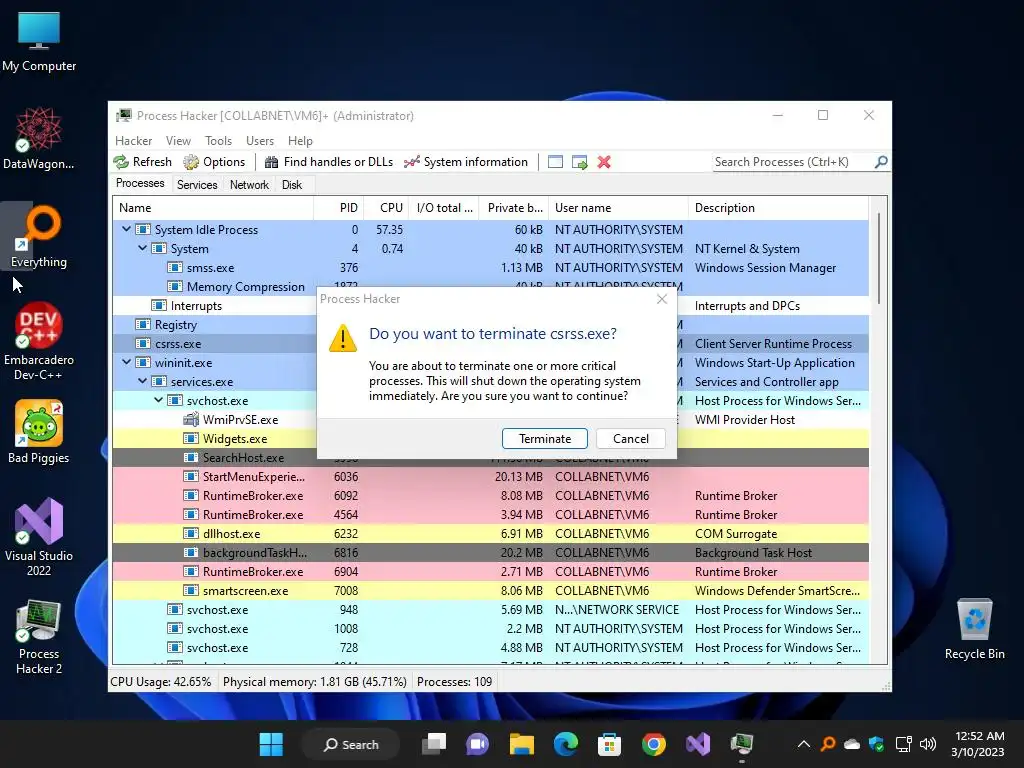Viewport: 1024px width, 768px height.
Task: Click find window and thread icon
Action: [579, 162]
